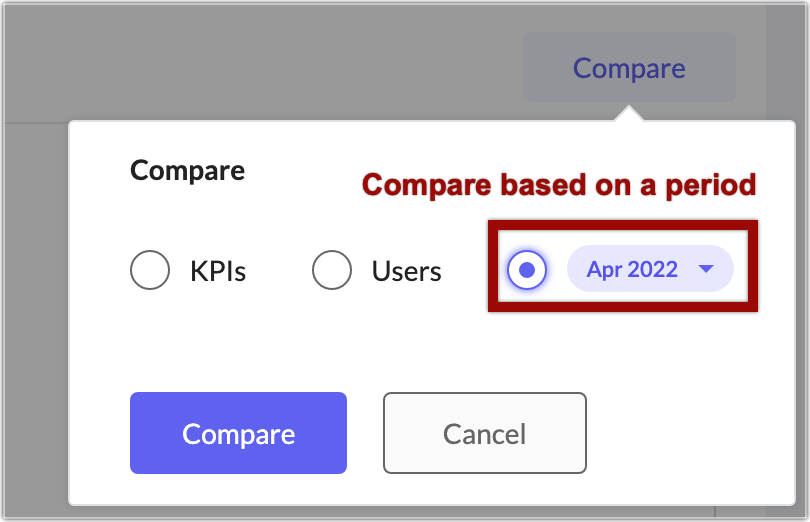Toggle the period comparison radio button
This screenshot has width=810, height=522.
[527, 270]
